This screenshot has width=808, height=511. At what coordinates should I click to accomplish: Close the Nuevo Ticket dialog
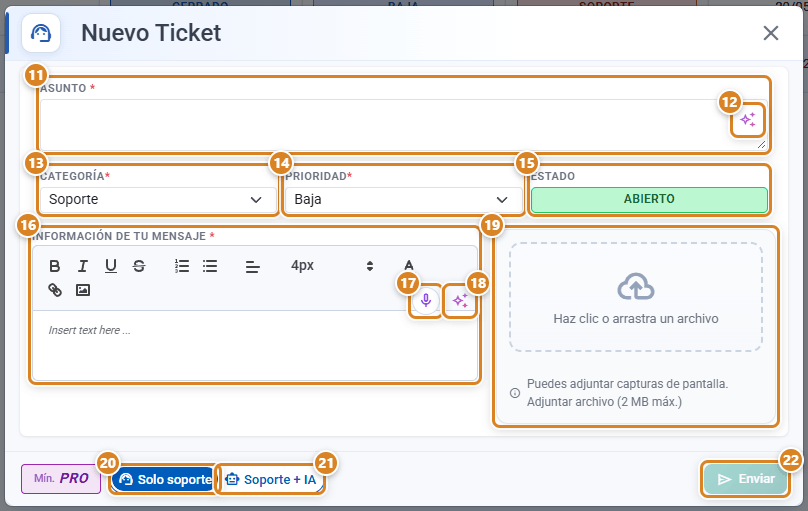[770, 33]
